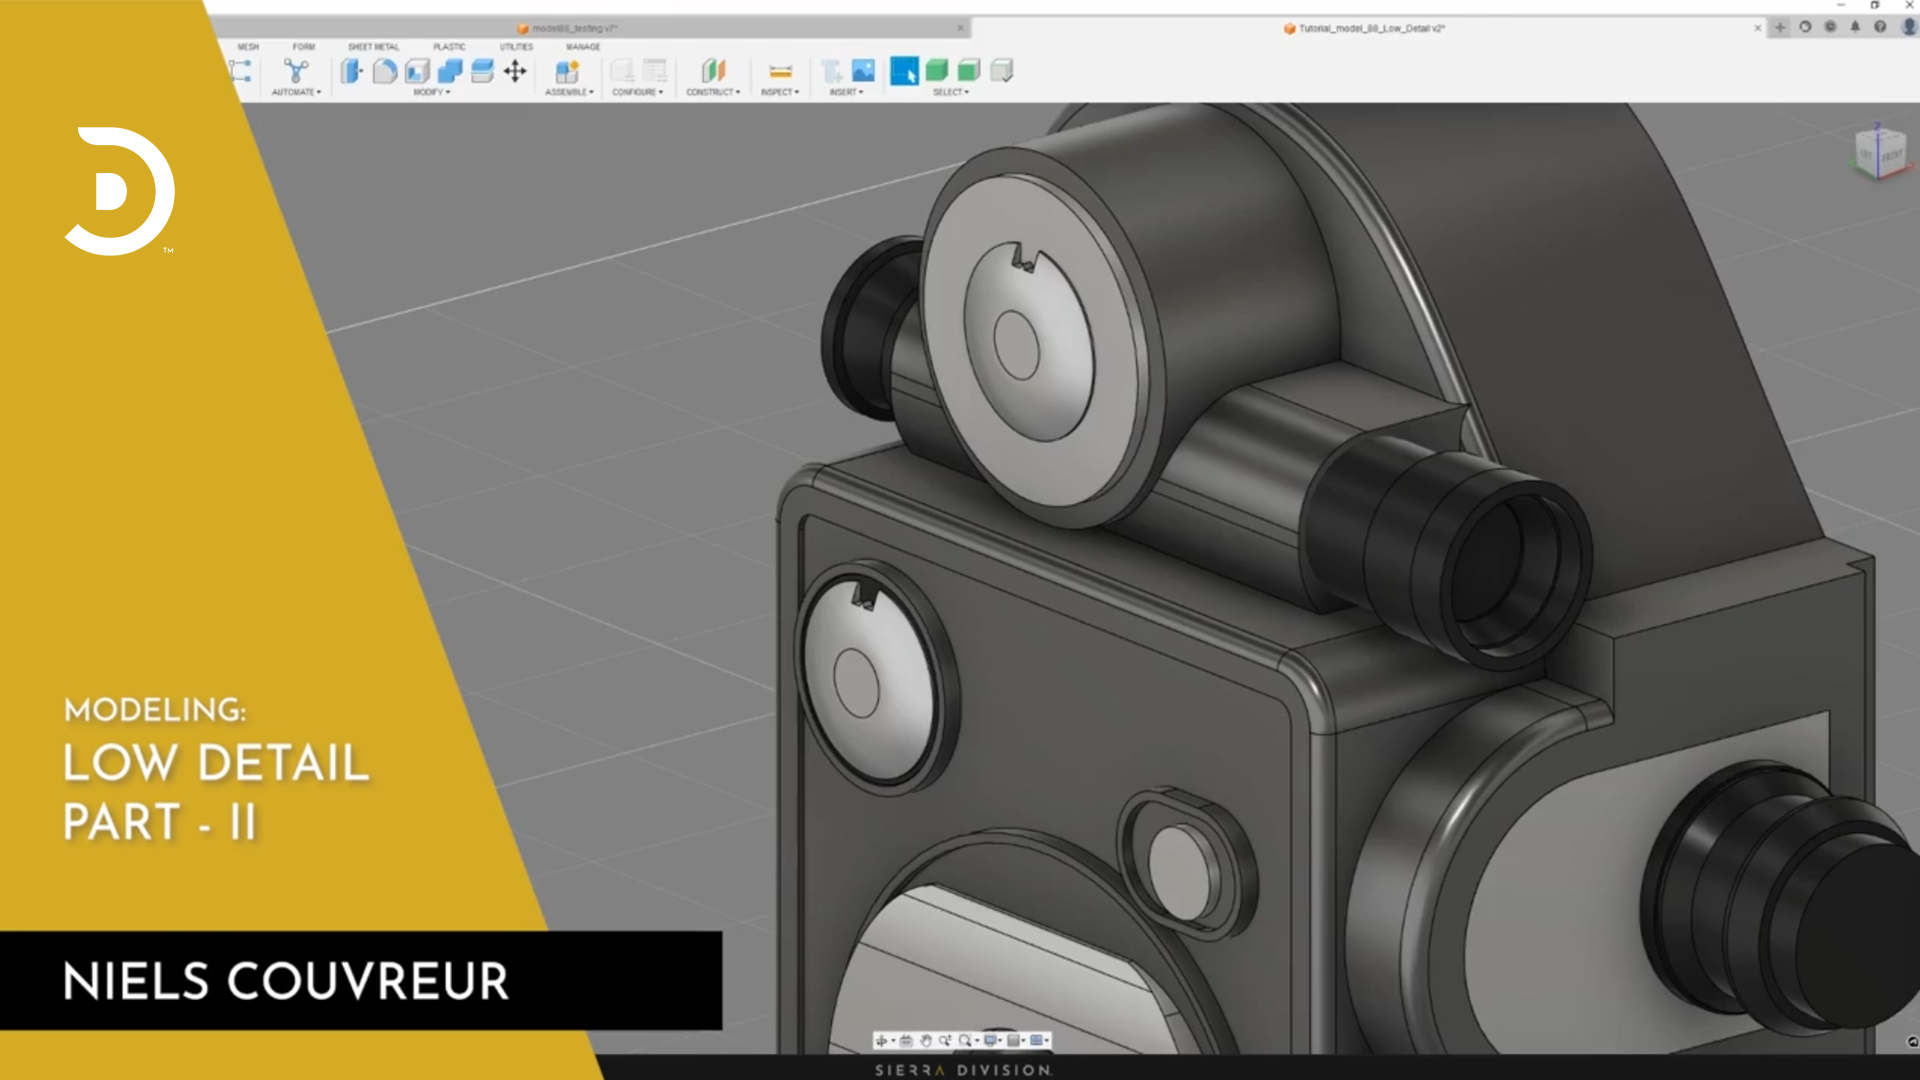Switch to the SHEET METAL ribbon tab
1920x1080 pixels.
click(x=373, y=47)
